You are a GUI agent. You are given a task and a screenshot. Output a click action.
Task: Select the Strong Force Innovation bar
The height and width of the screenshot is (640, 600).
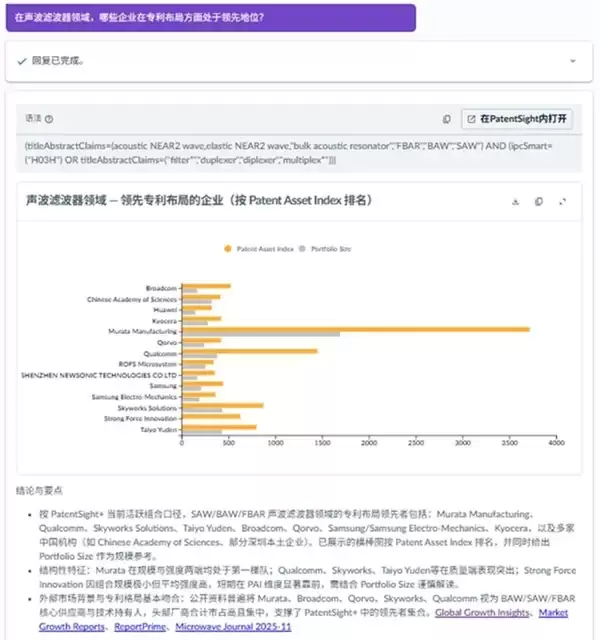(211, 416)
